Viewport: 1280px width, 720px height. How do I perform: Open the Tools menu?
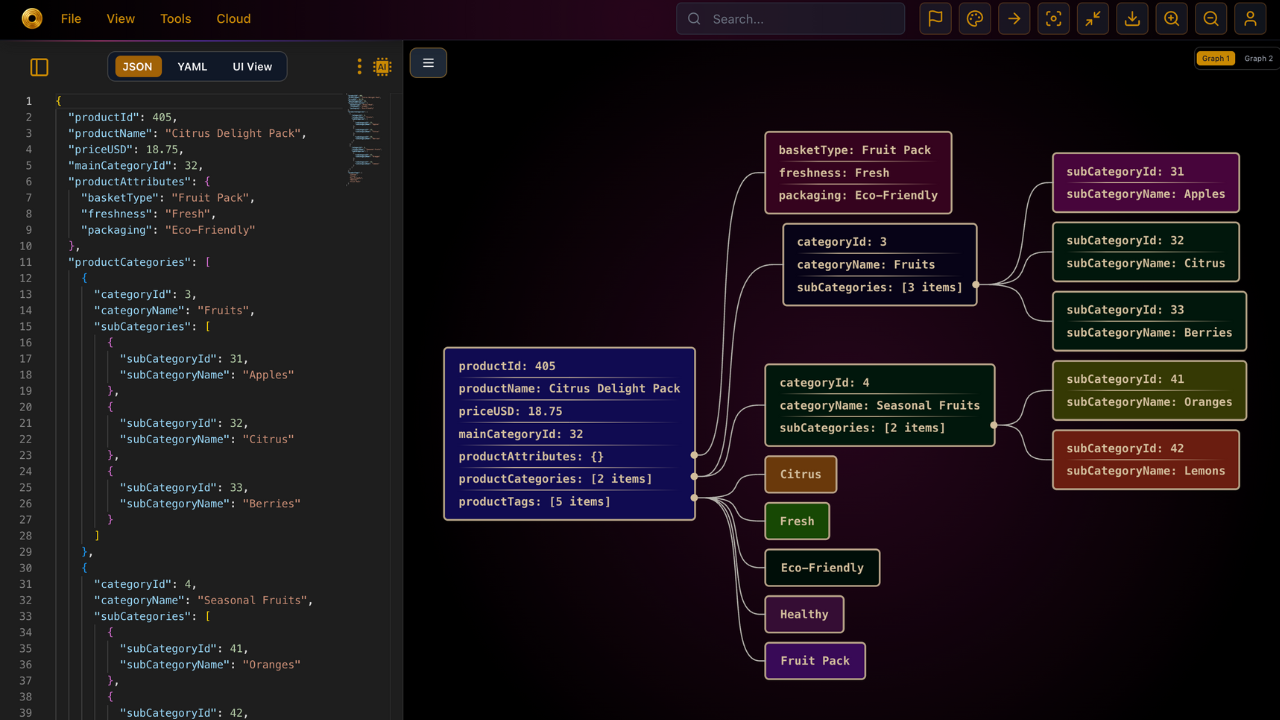[175, 18]
